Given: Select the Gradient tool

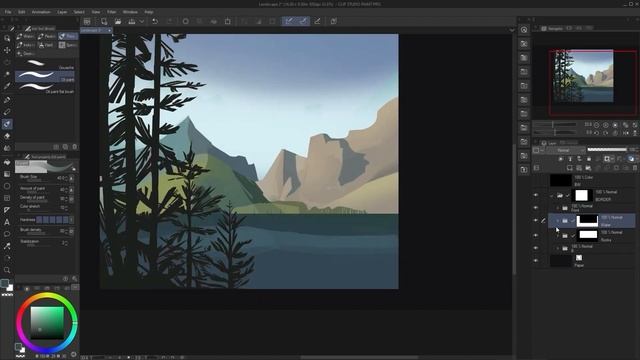Looking at the screenshot, I should [7, 174].
